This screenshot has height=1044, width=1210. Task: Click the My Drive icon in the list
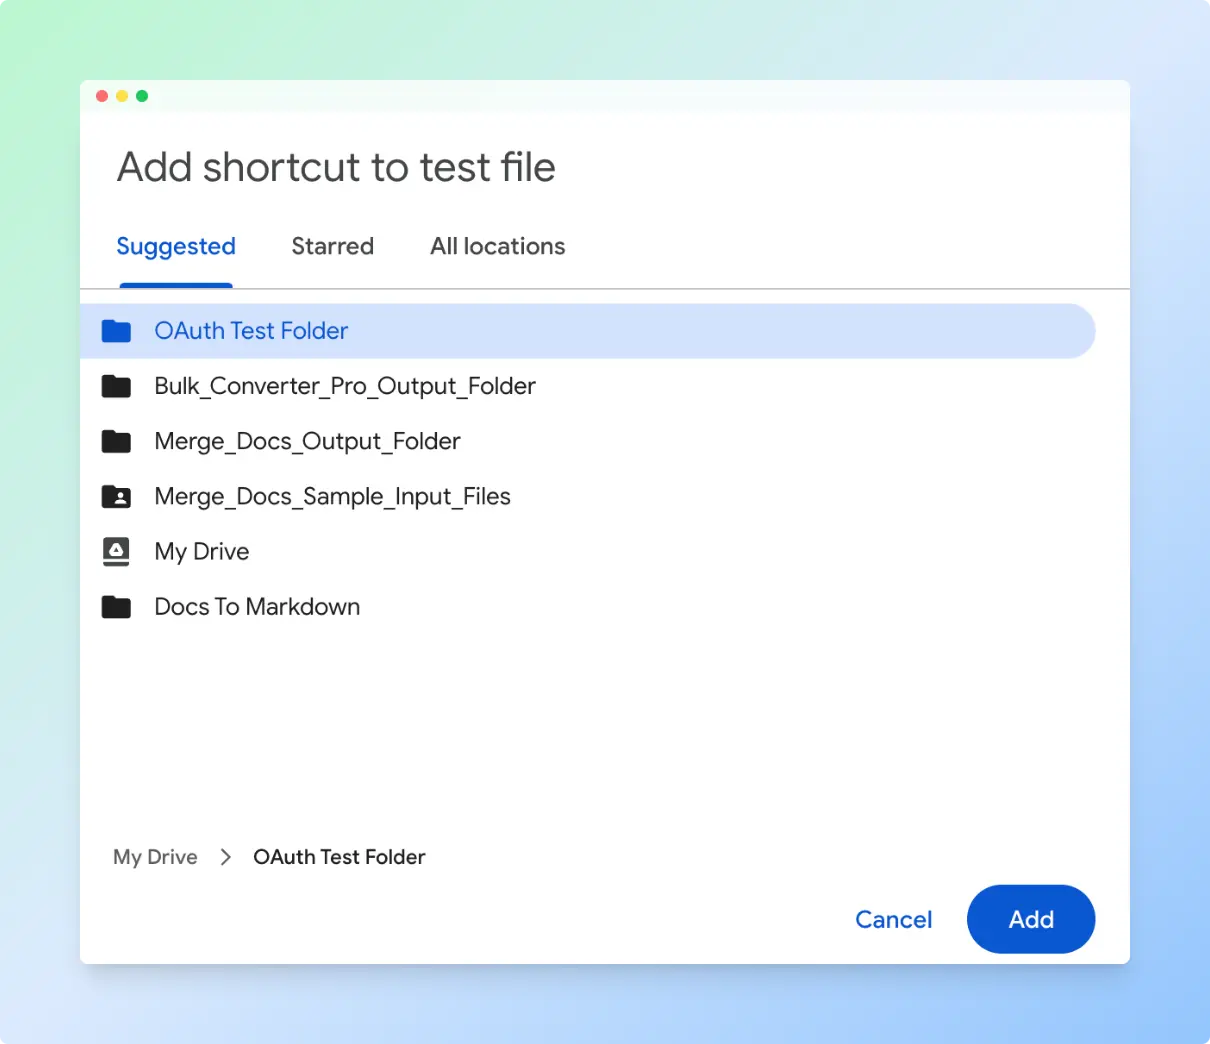click(x=116, y=551)
